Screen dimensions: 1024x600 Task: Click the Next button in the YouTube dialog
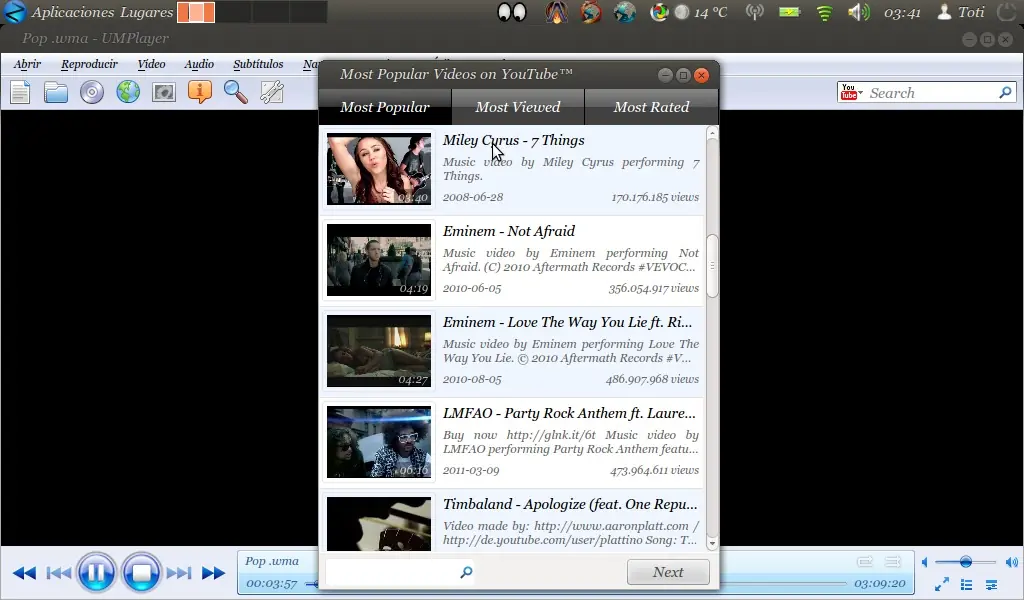[668, 572]
